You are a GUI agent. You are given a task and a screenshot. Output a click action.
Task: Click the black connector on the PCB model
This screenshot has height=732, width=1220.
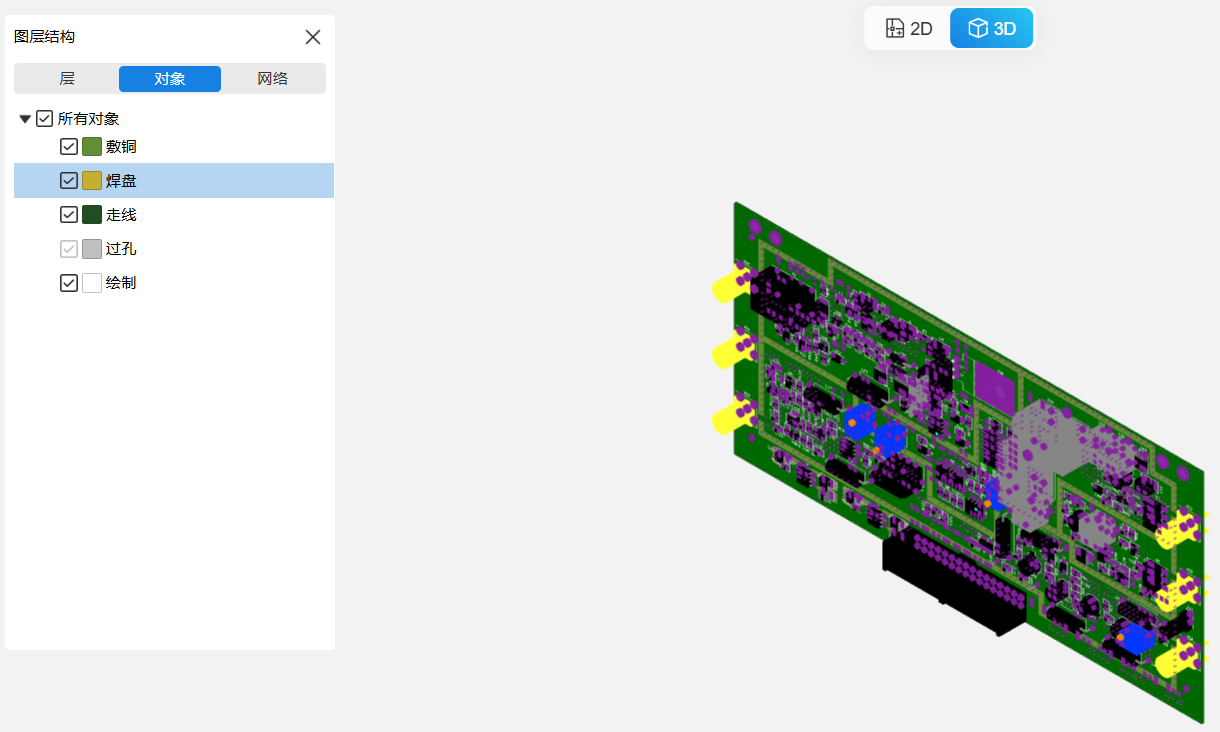tap(950, 585)
